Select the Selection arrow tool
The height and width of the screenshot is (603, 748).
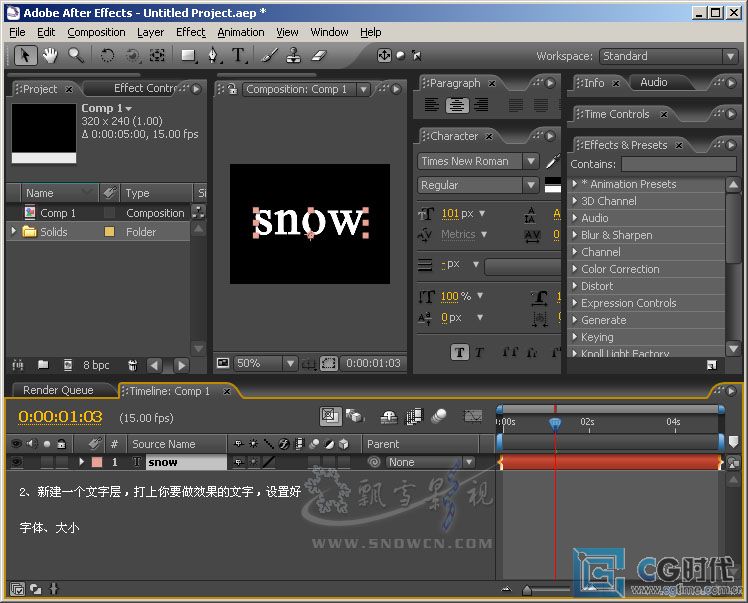(x=25, y=56)
